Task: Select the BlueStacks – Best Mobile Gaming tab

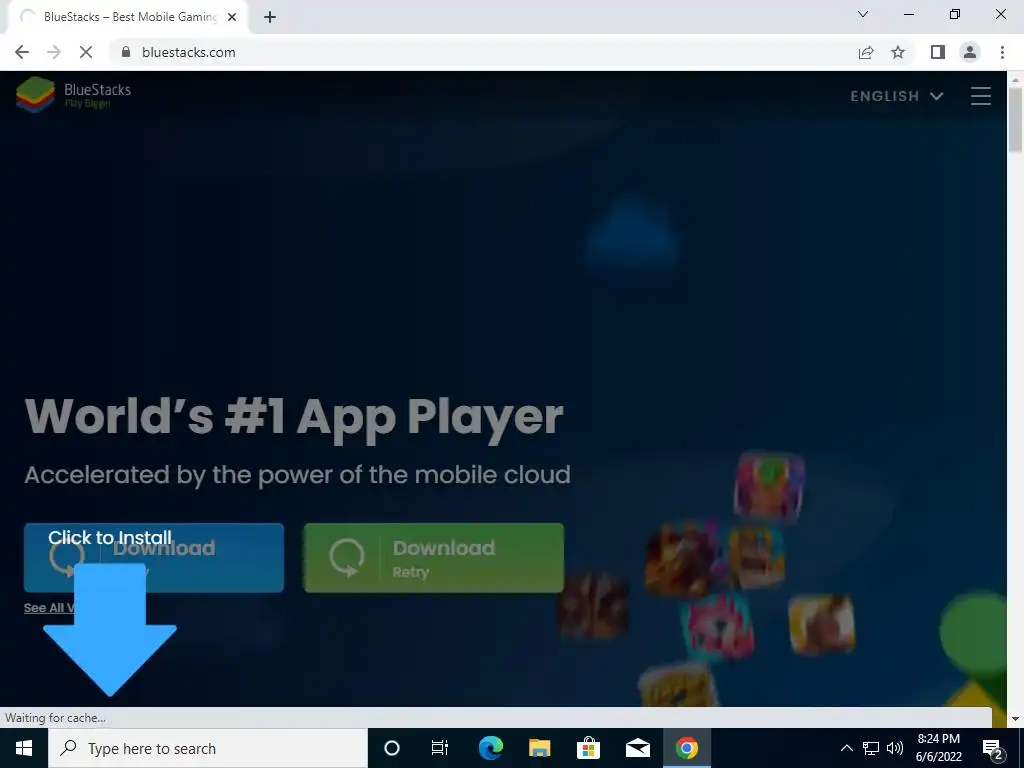Action: click(x=127, y=17)
